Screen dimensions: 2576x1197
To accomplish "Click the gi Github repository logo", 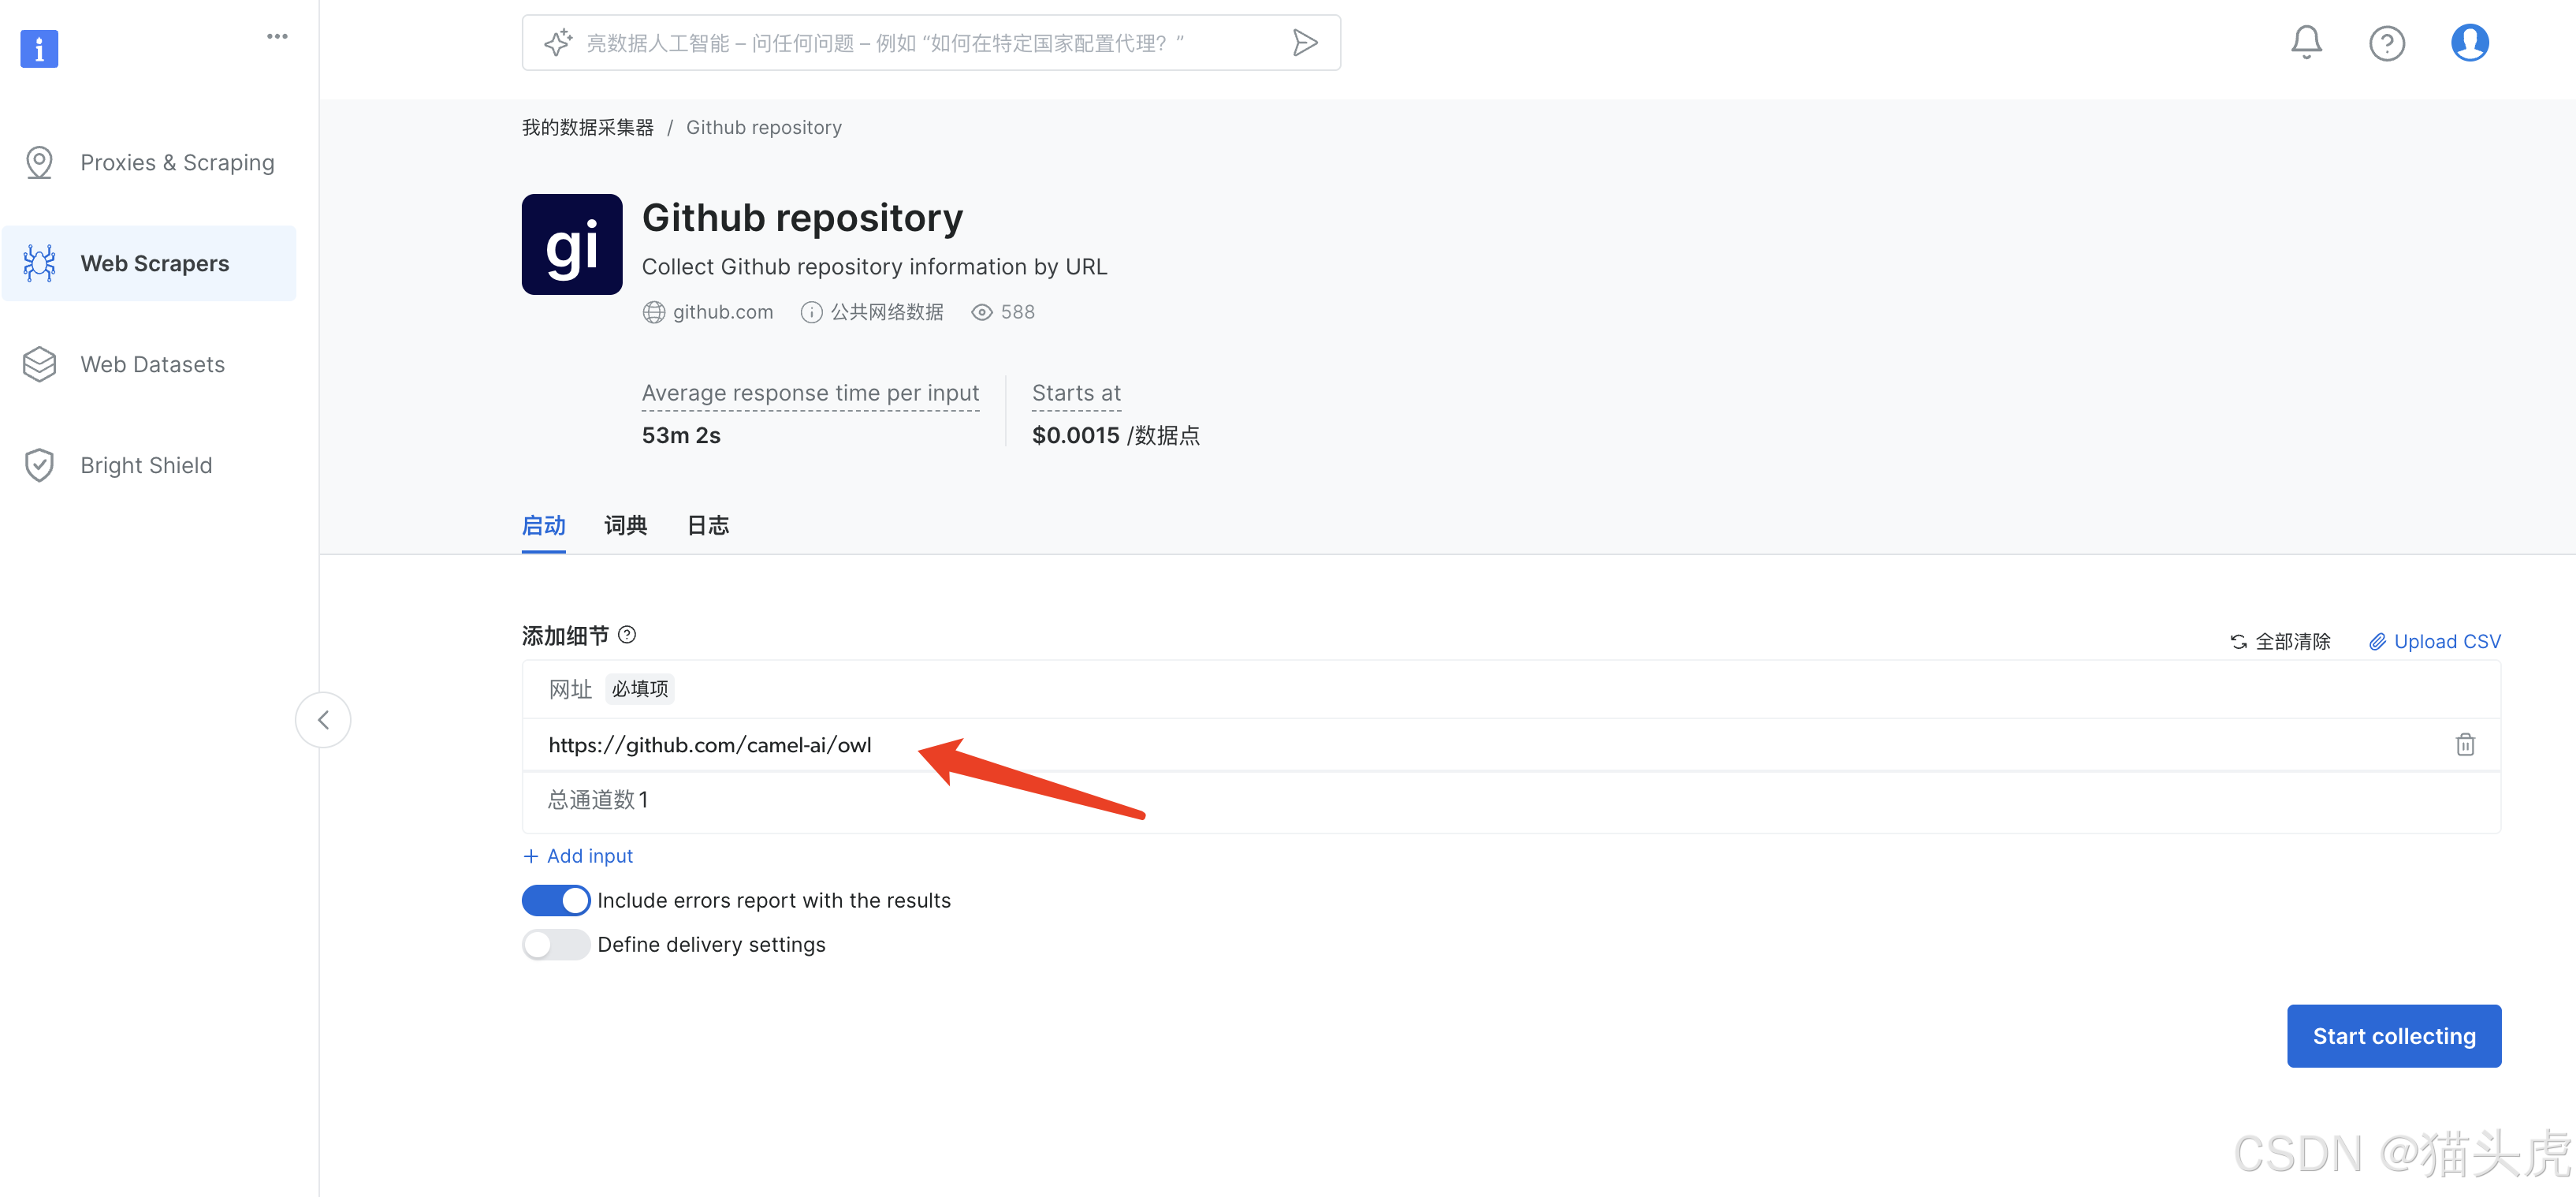I will [572, 244].
